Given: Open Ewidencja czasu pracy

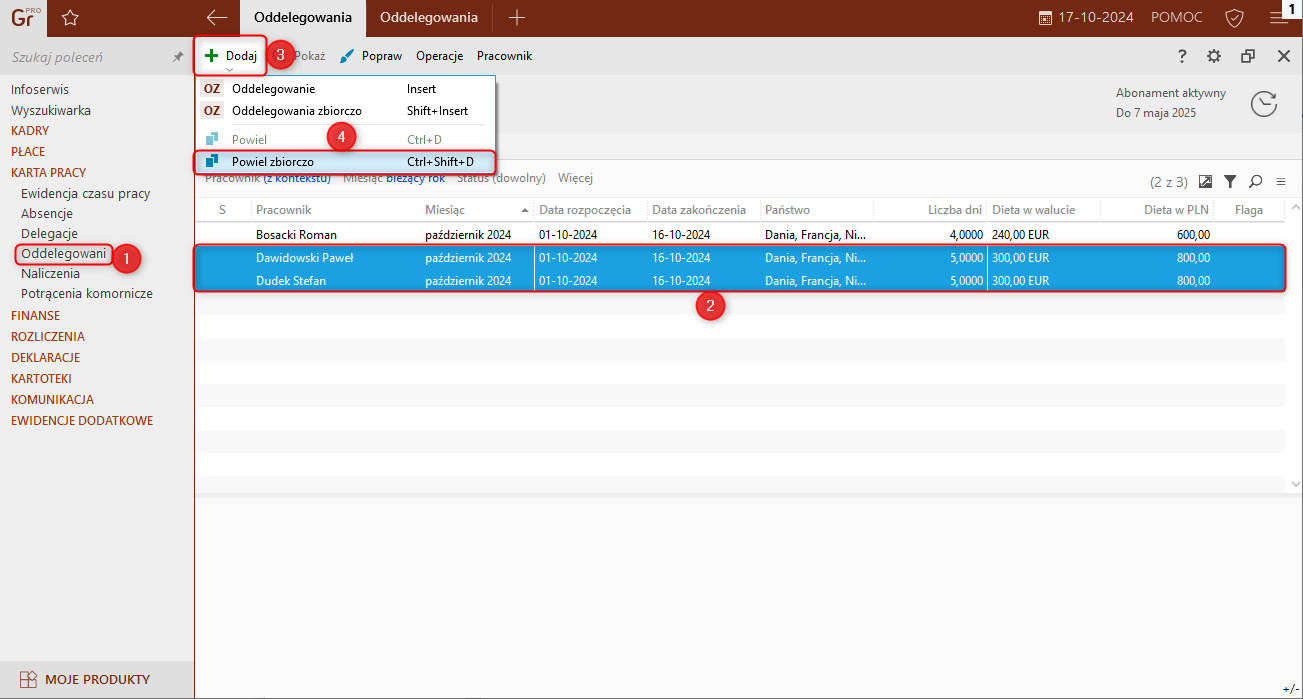Looking at the screenshot, I should coord(86,194).
